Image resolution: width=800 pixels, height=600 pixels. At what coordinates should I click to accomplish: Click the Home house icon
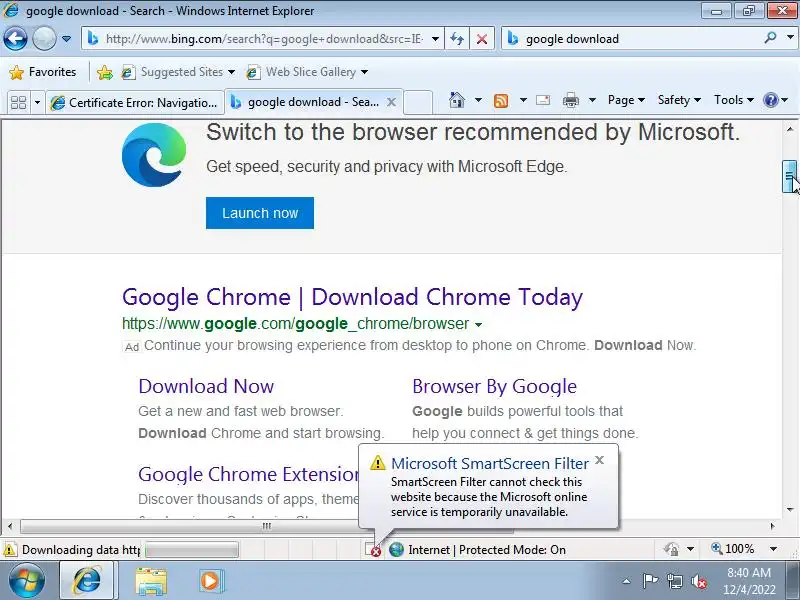point(457,100)
